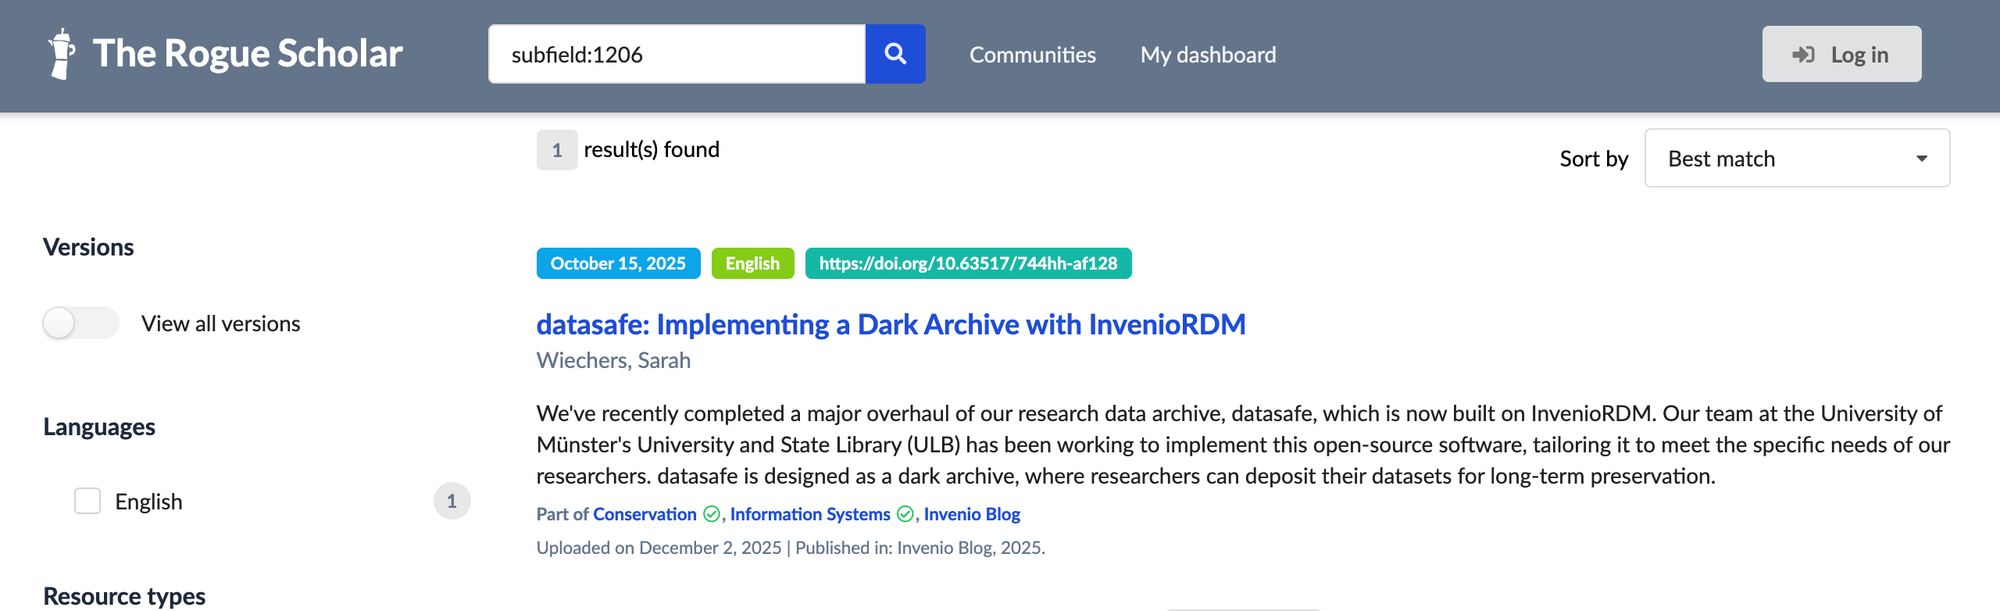The width and height of the screenshot is (2000, 611).
Task: Click the verified checkmark beside Information Systems
Action: click(905, 514)
